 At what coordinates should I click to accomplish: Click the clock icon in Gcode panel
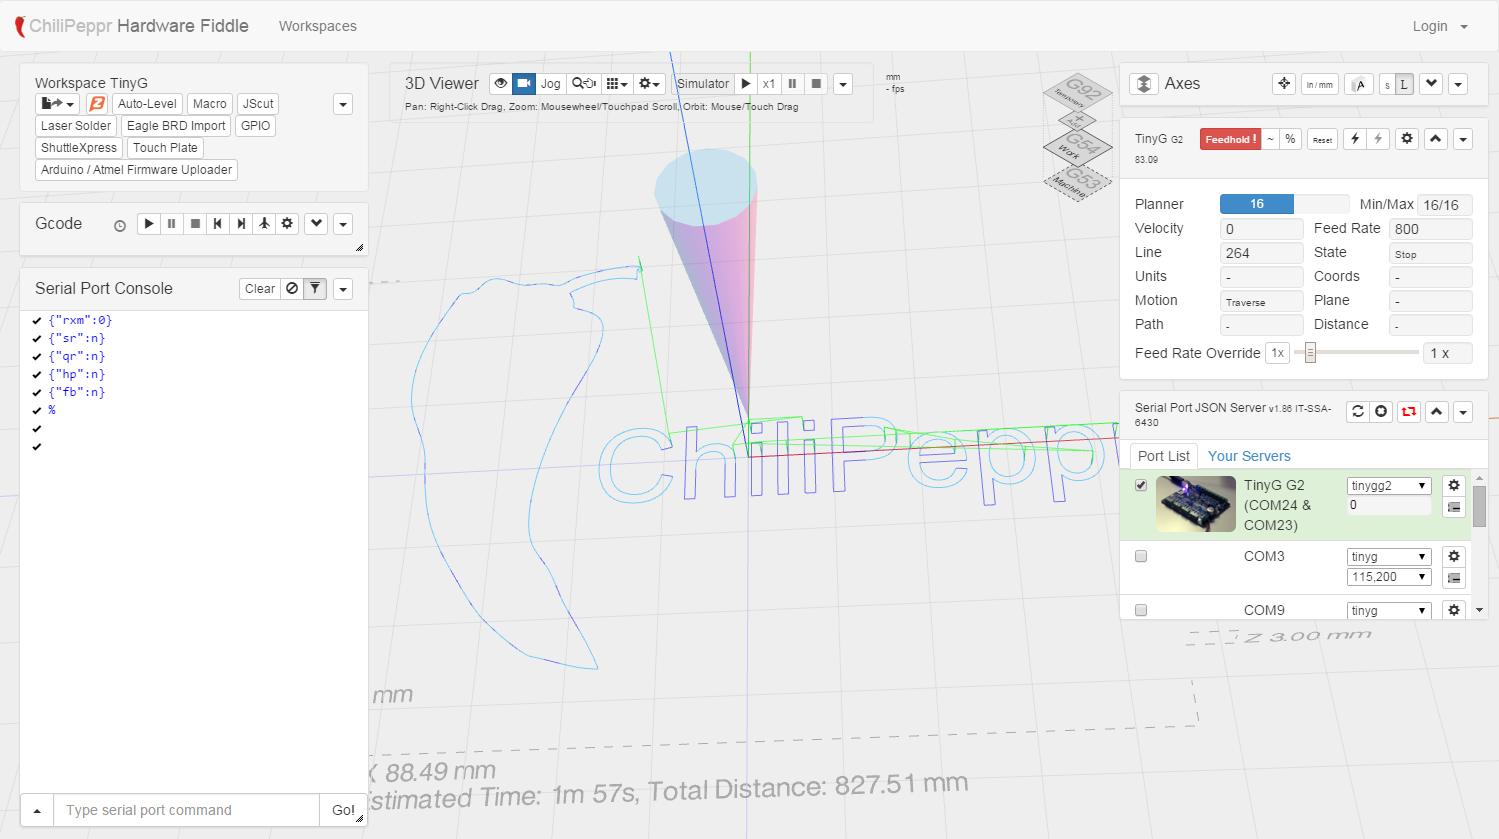[120, 226]
